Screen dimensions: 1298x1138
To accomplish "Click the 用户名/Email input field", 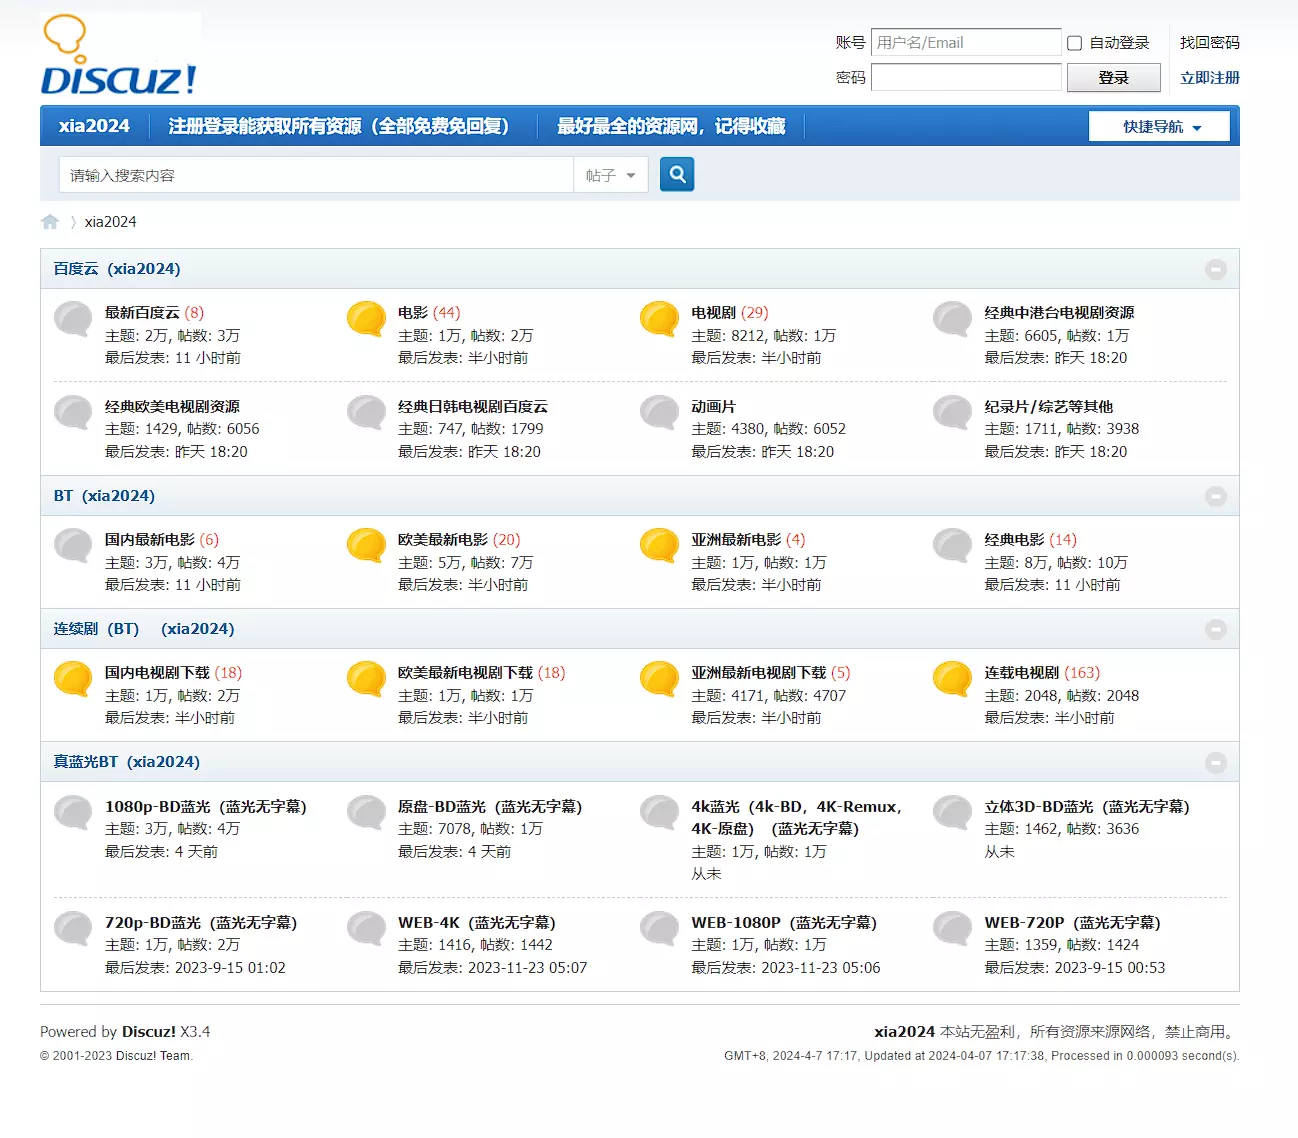I will pyautogui.click(x=965, y=43).
